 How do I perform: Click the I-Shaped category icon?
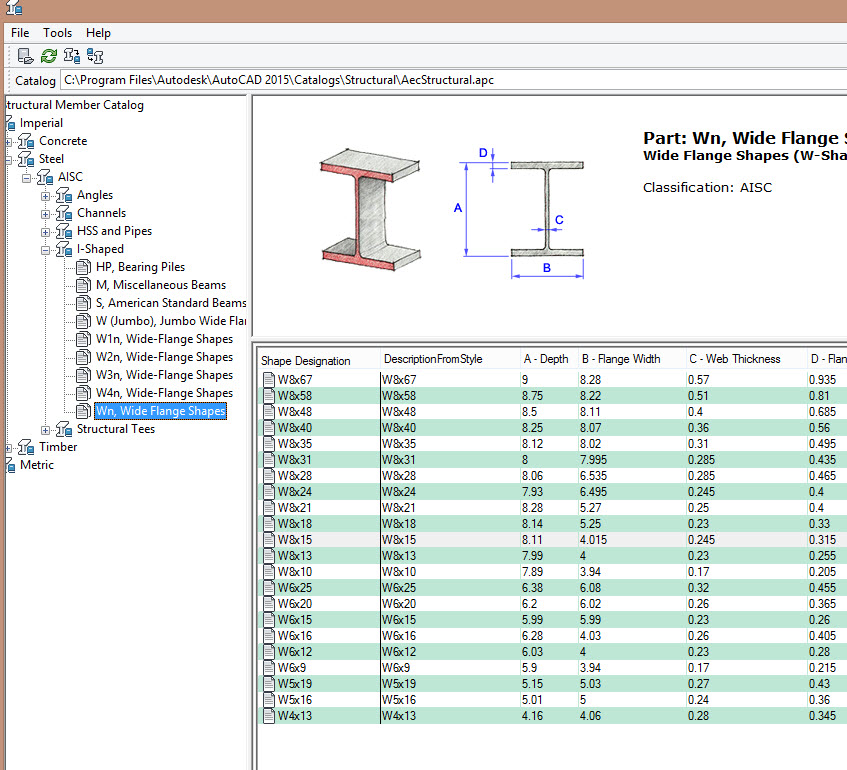(63, 248)
